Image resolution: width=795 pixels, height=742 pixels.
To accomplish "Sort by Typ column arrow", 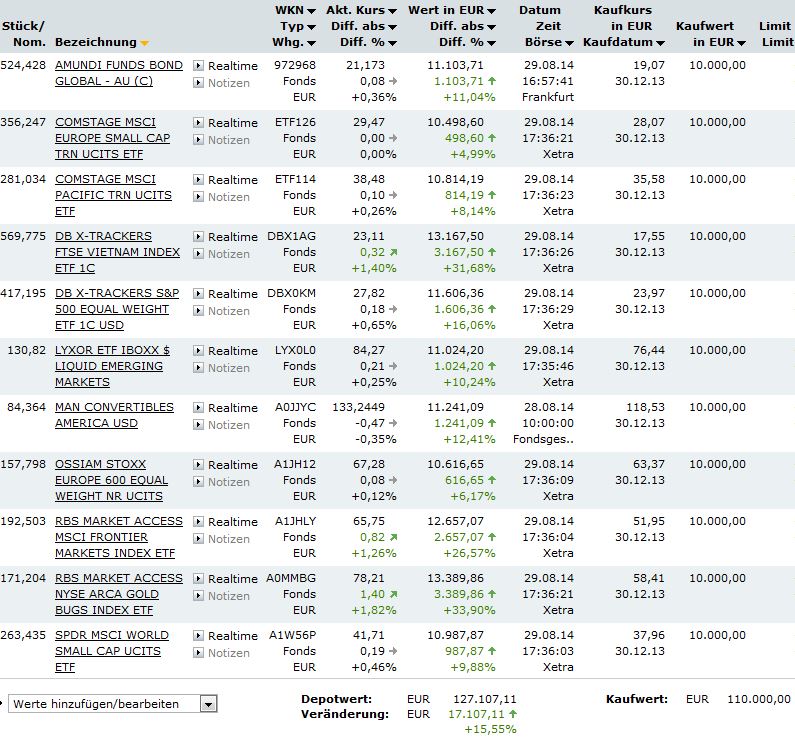I will tap(311, 27).
